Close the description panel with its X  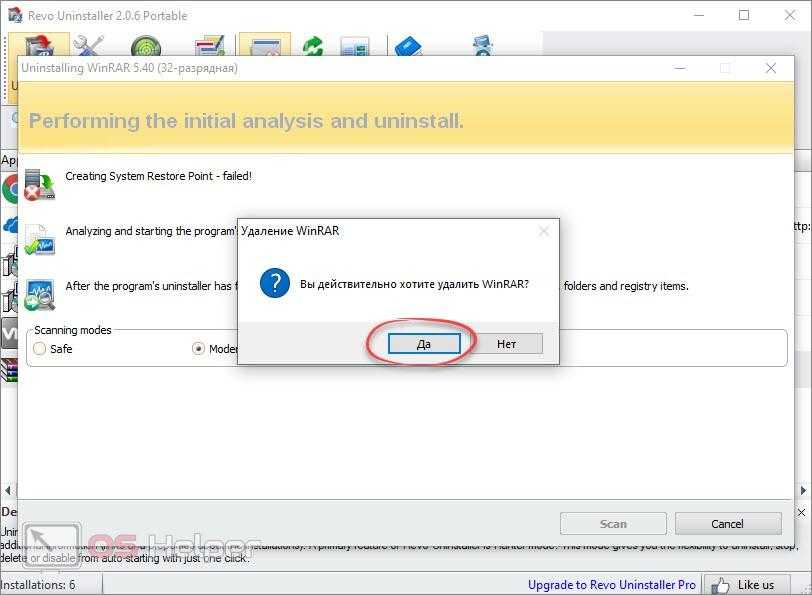[x=801, y=512]
